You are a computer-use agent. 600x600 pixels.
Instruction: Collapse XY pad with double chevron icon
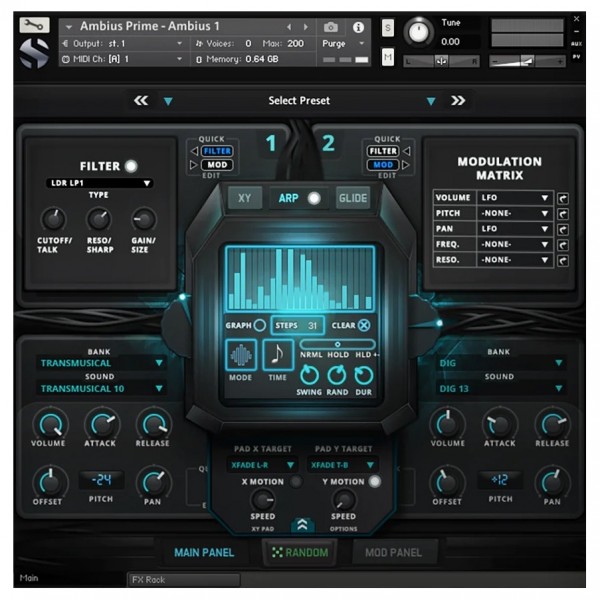[x=302, y=525]
